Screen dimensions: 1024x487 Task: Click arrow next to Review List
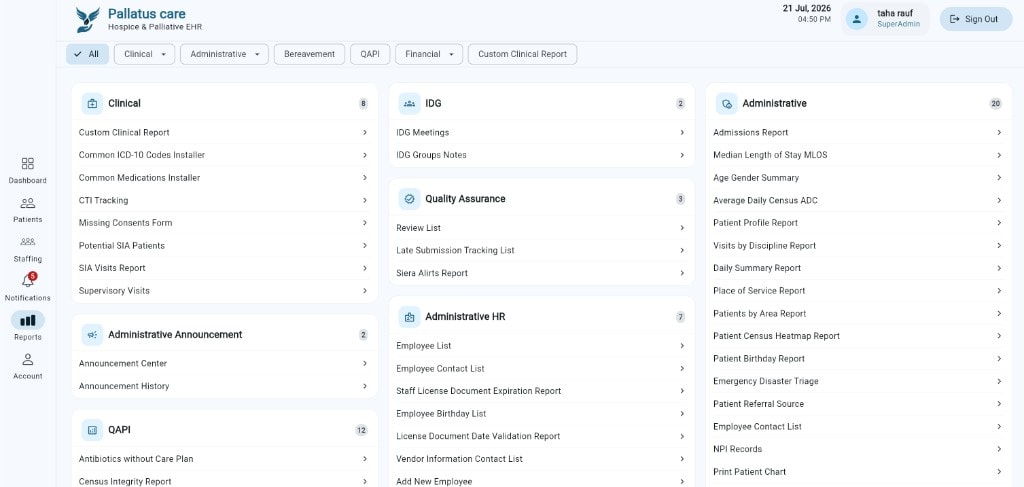682,228
